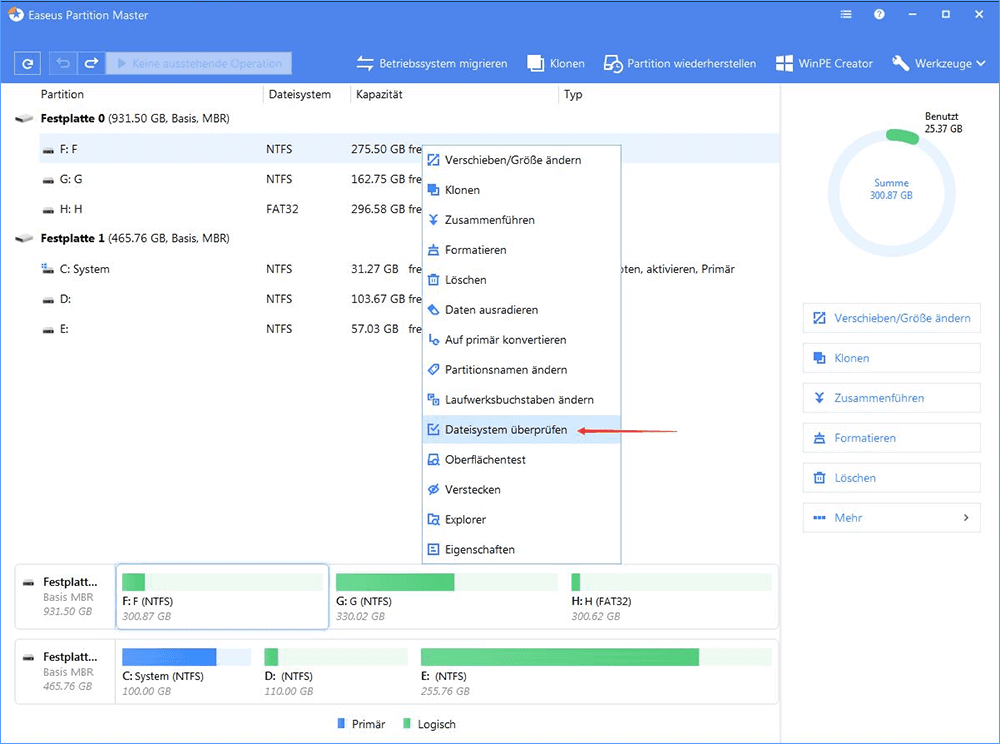This screenshot has height=744, width=1000.
Task: Click Zusammenführen button in right panel
Action: pyautogui.click(x=892, y=398)
